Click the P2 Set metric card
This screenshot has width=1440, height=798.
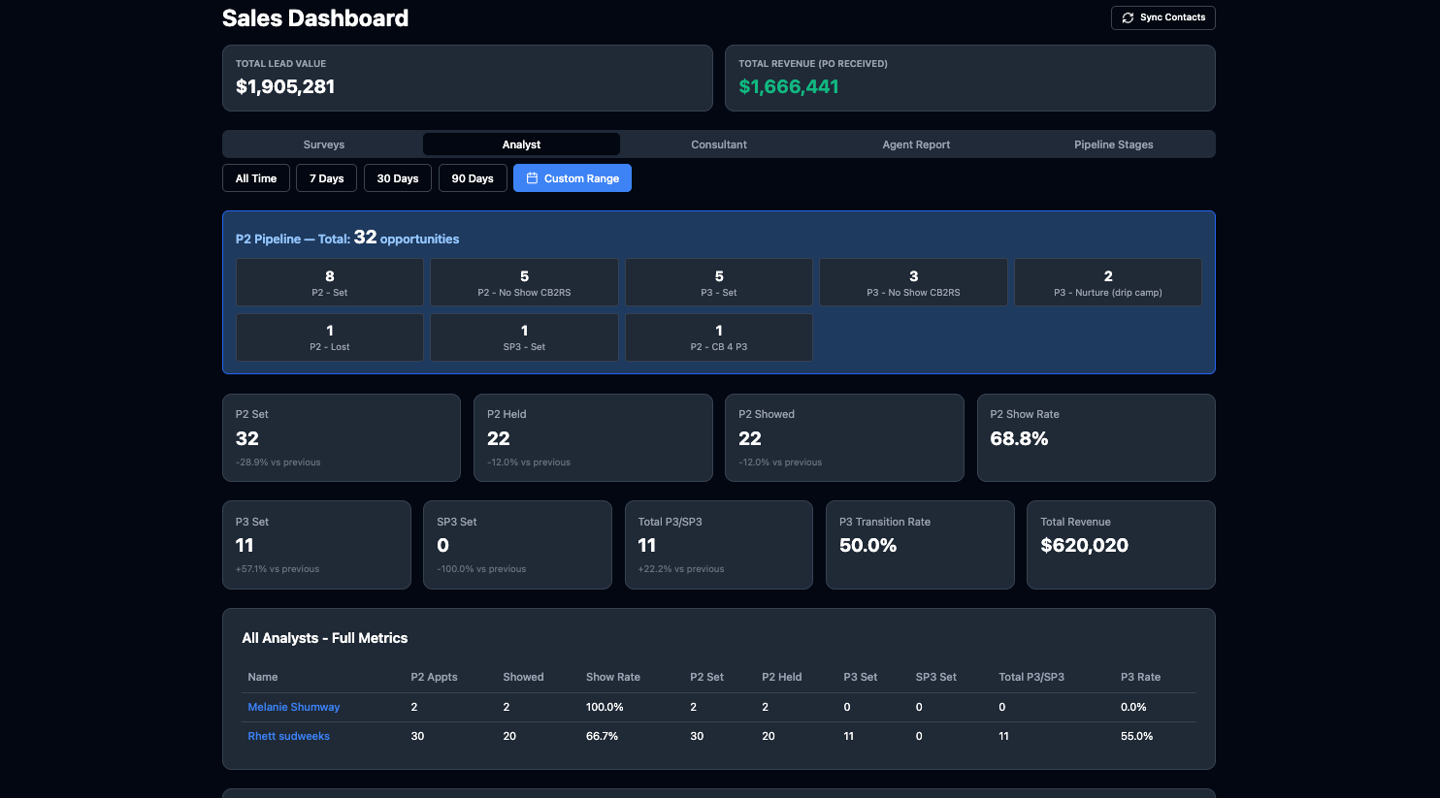(x=341, y=438)
